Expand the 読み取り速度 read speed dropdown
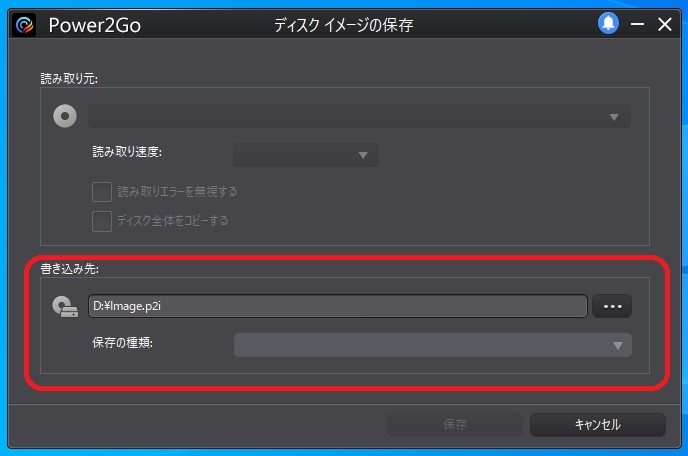Image resolution: width=688 pixels, height=456 pixels. click(306, 154)
